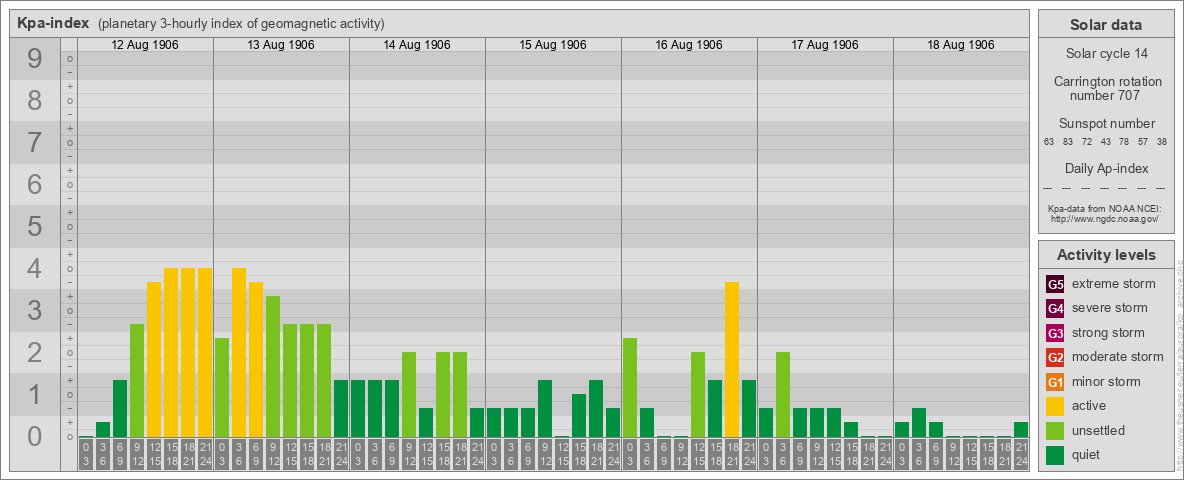Click sunspot number value 83

click(1068, 143)
